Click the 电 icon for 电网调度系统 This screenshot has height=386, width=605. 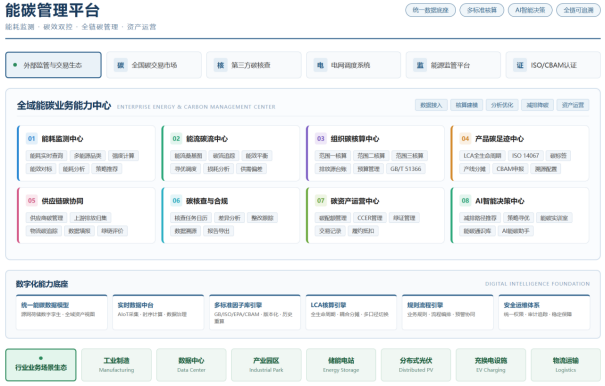tap(320, 65)
